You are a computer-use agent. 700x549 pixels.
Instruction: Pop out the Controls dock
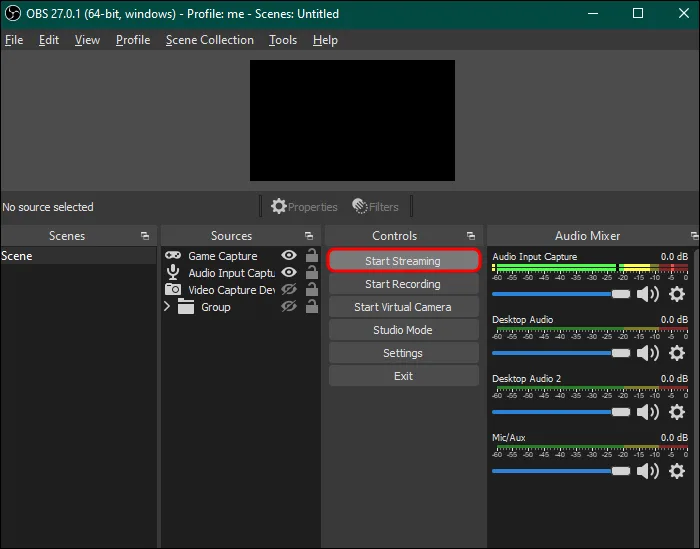point(471,236)
